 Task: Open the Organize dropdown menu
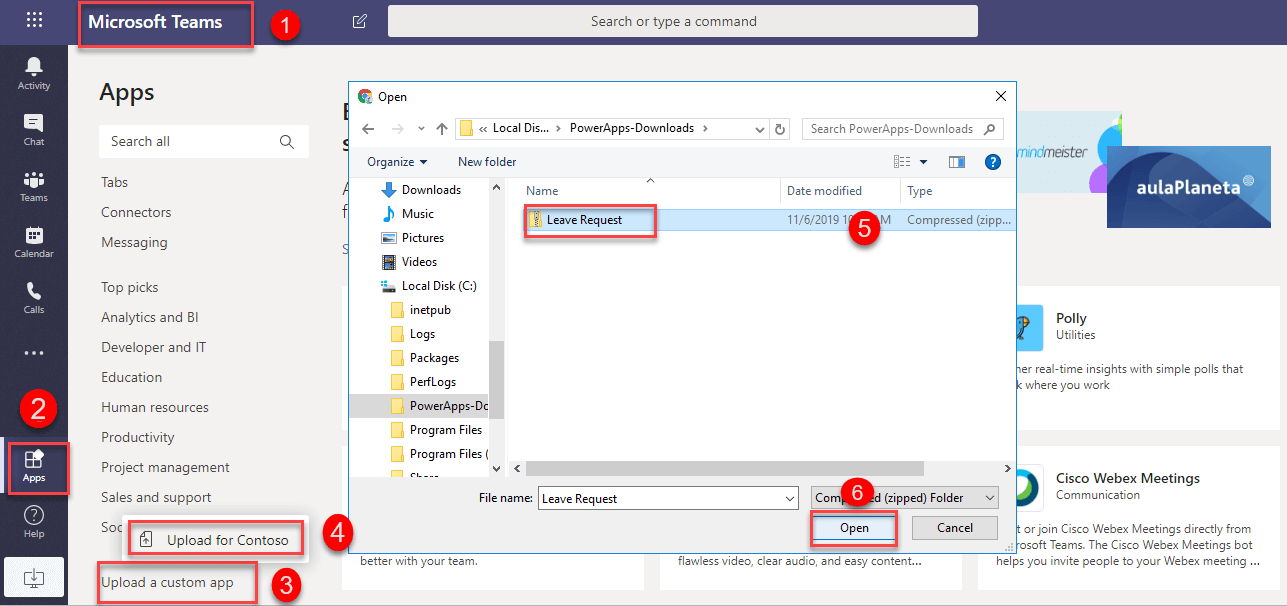397,162
